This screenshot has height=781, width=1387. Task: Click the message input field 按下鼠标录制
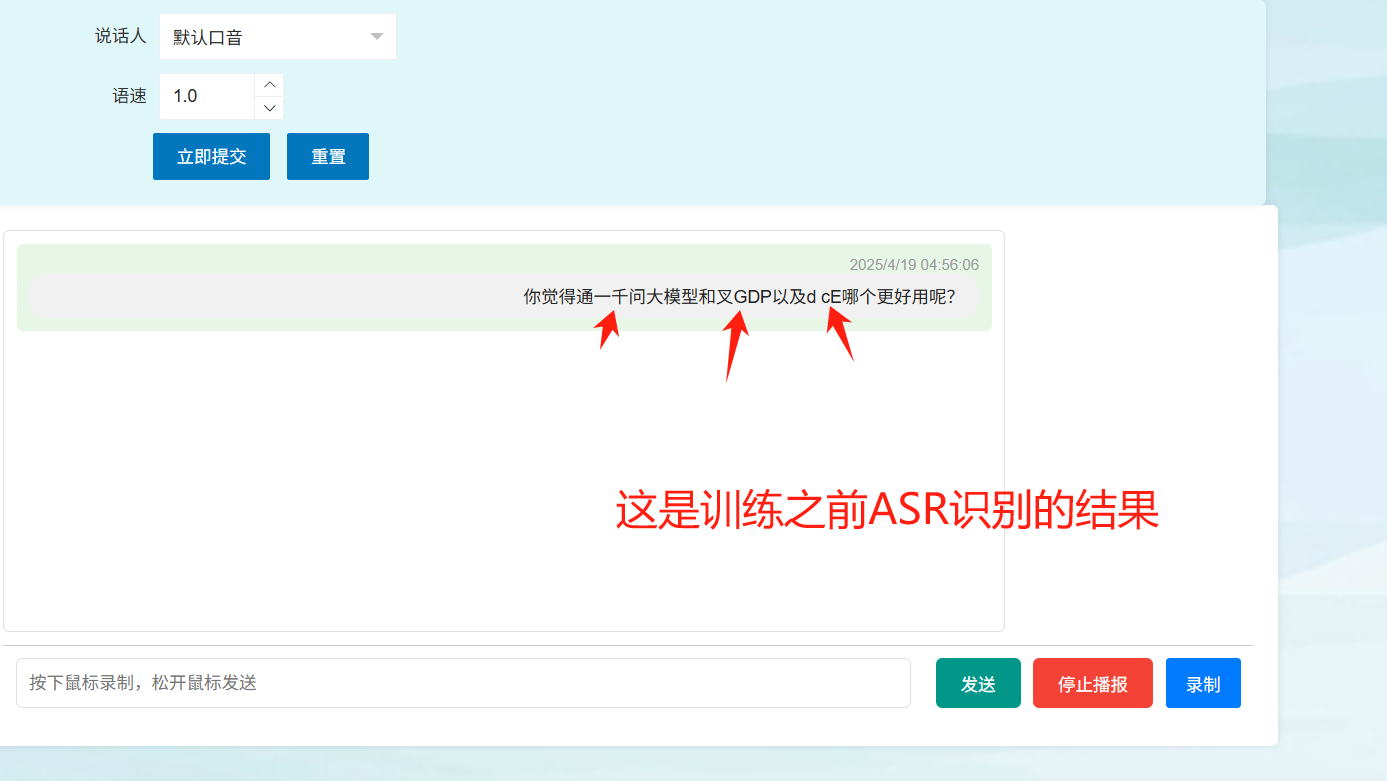tap(463, 683)
